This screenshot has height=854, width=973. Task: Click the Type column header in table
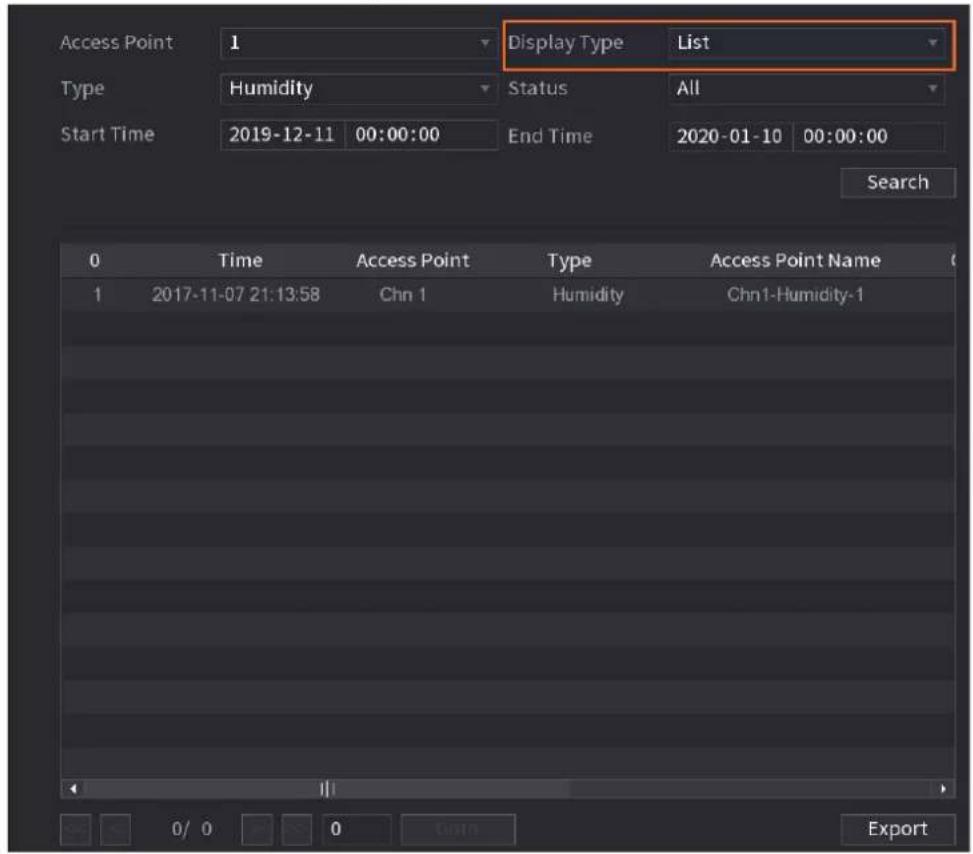[569, 261]
